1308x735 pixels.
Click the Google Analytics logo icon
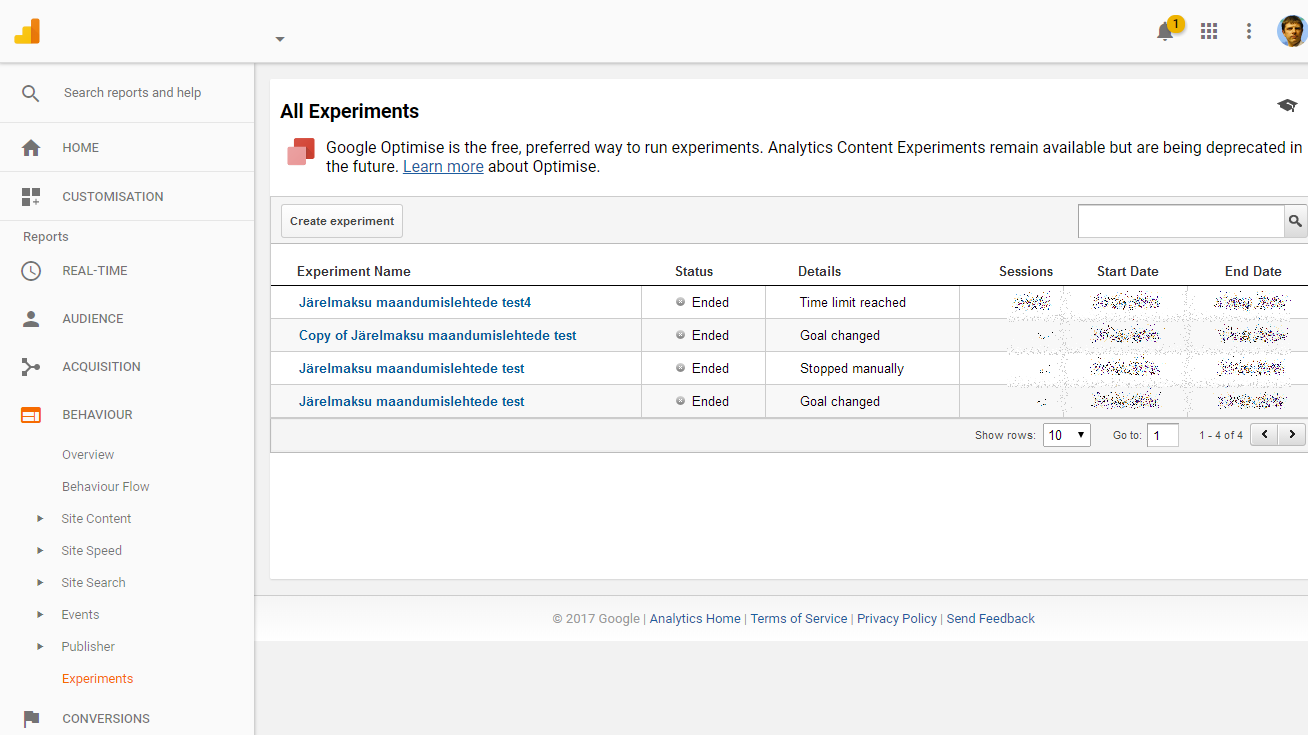27,31
